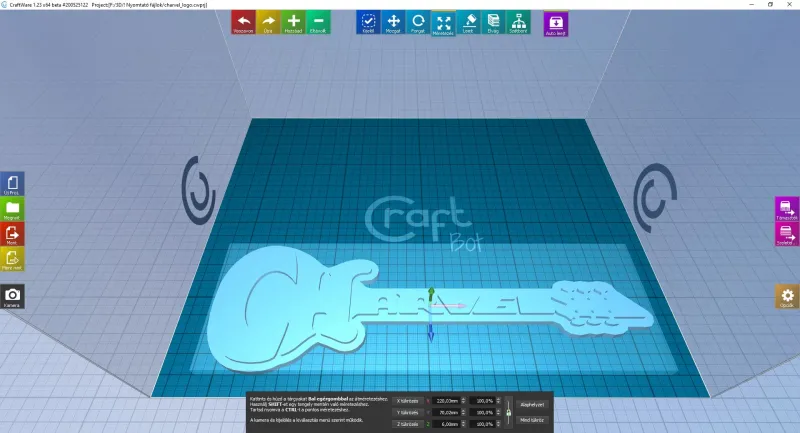
Task: Select the Kijelöl selection tool
Action: click(368, 22)
